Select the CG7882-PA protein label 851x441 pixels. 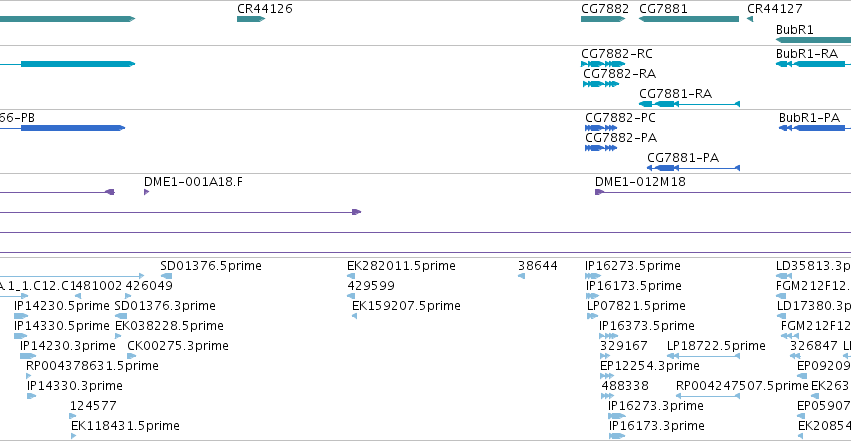[x=621, y=138]
